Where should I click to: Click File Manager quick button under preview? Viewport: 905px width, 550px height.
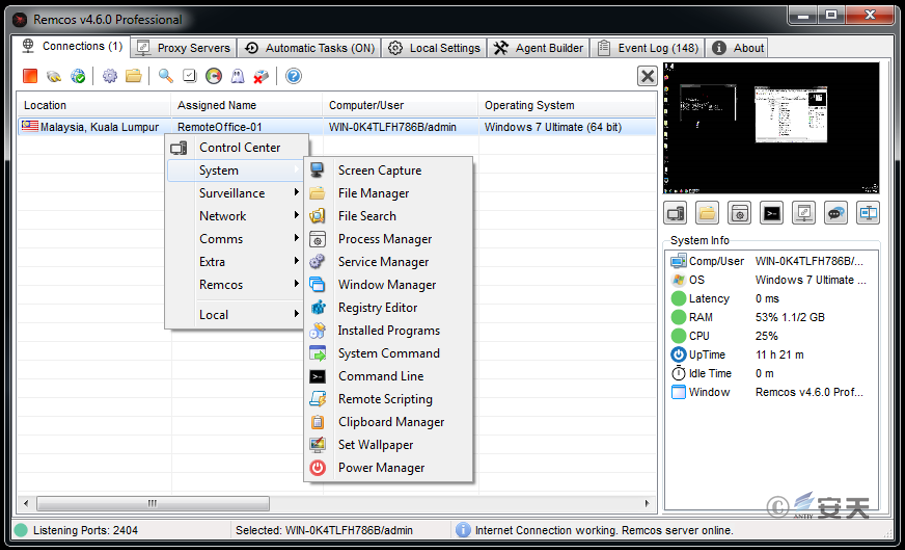pyautogui.click(x=707, y=214)
